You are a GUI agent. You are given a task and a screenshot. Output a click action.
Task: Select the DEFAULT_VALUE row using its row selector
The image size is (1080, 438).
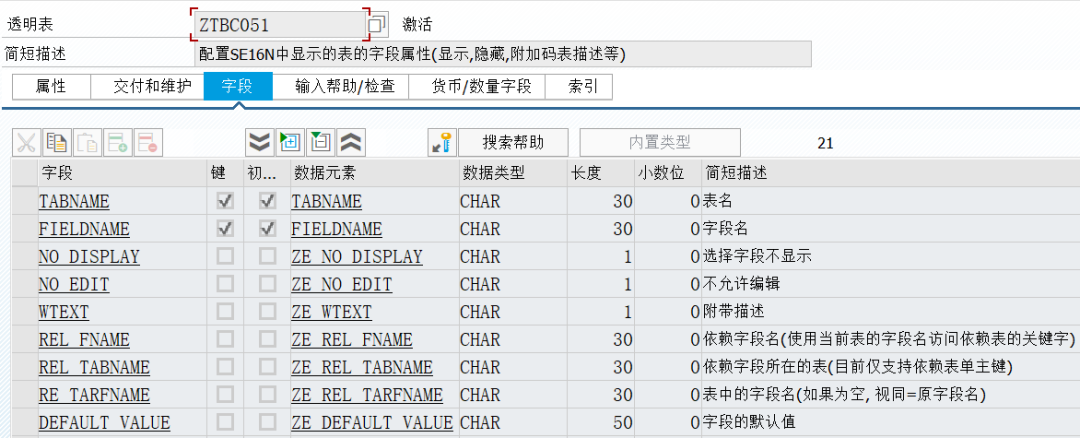[24, 422]
